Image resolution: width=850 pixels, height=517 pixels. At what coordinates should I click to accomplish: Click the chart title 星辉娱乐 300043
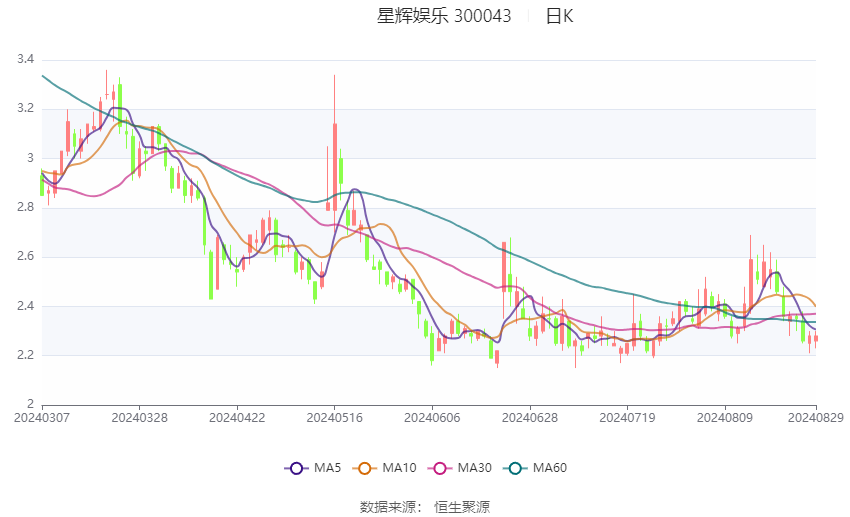coord(444,16)
